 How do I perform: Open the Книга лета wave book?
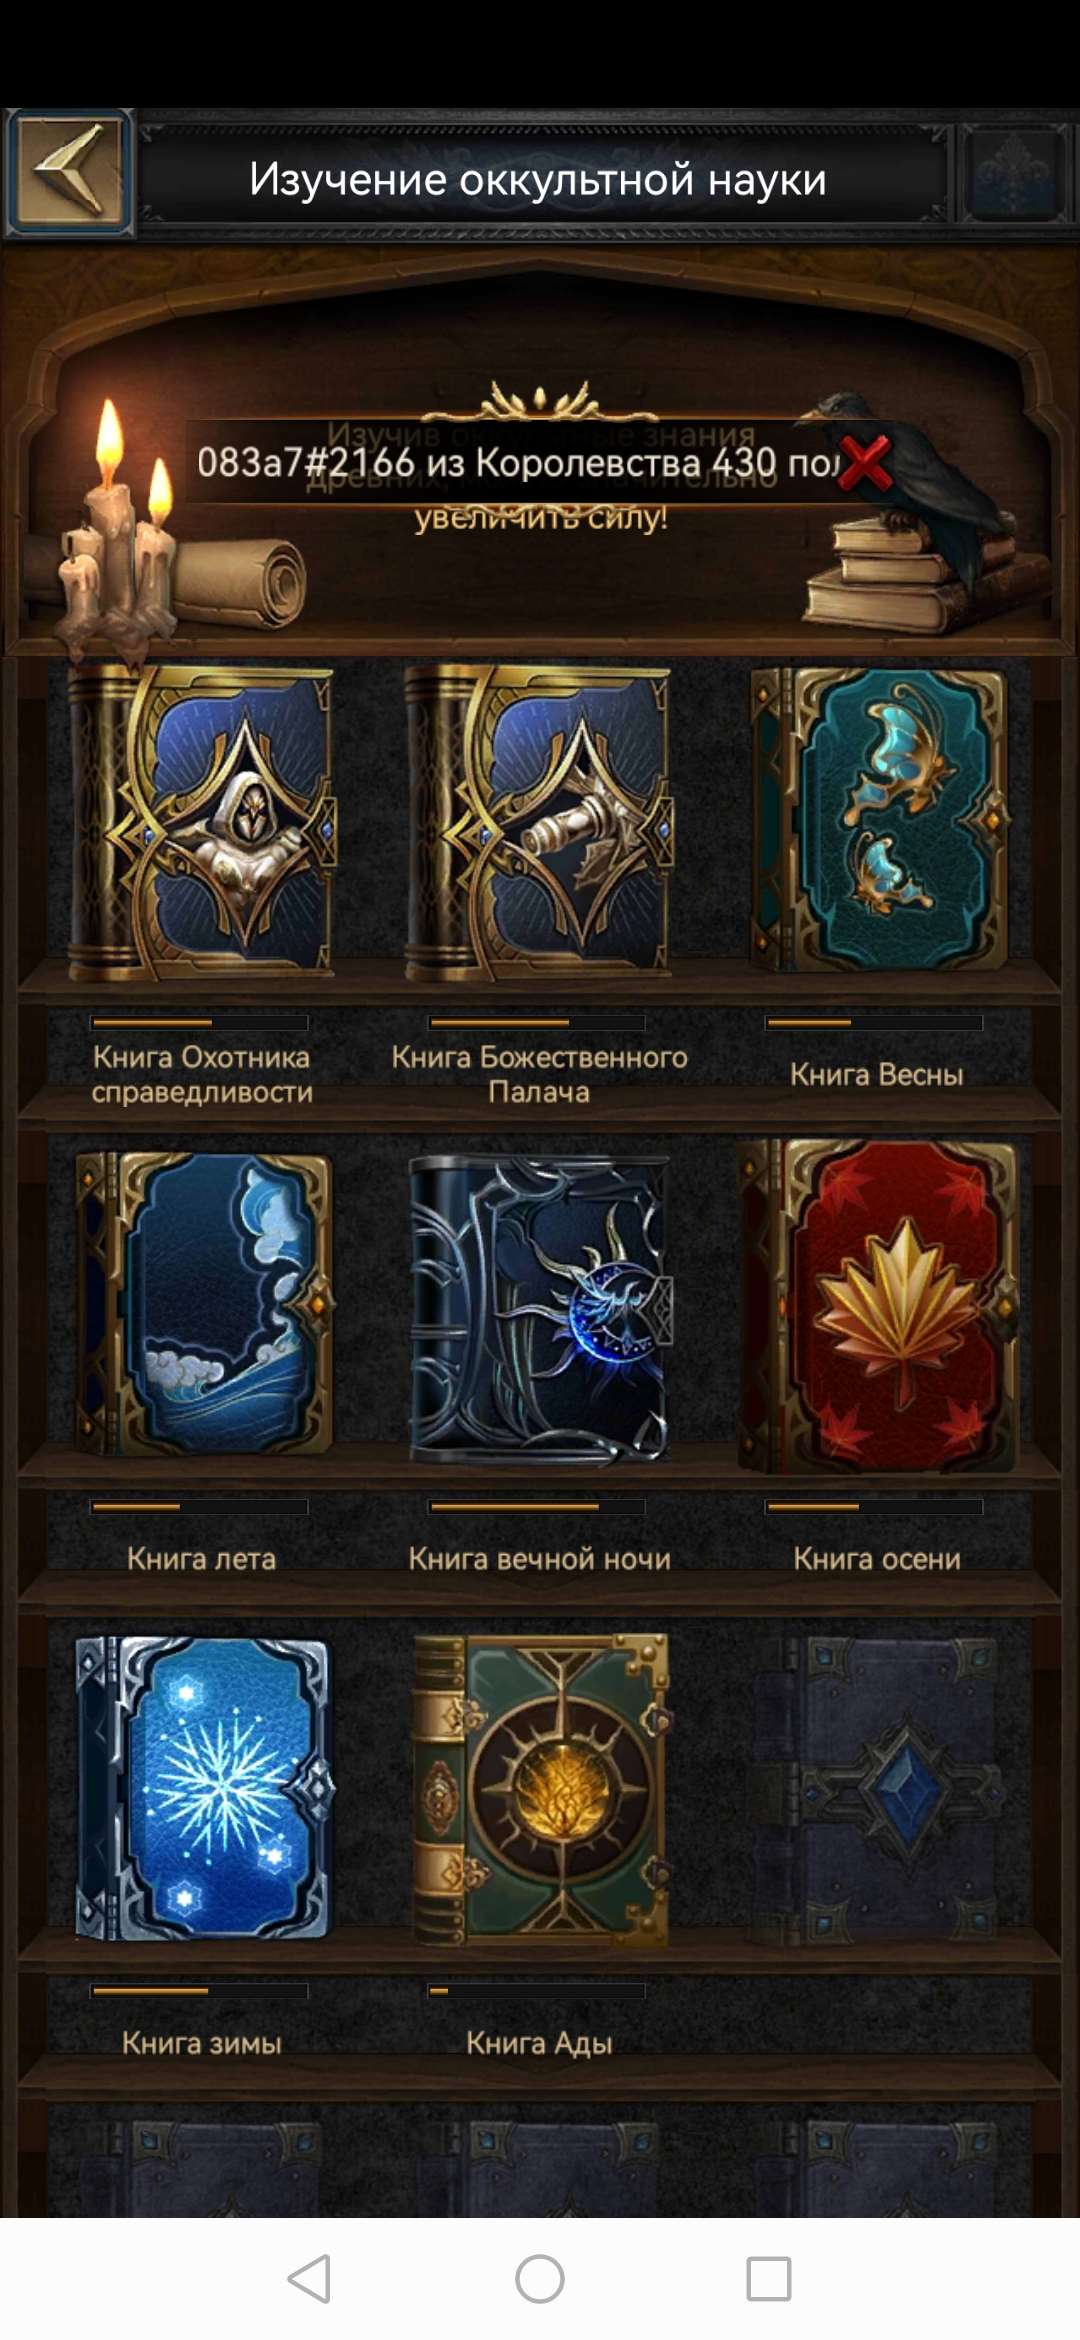pyautogui.click(x=204, y=1304)
